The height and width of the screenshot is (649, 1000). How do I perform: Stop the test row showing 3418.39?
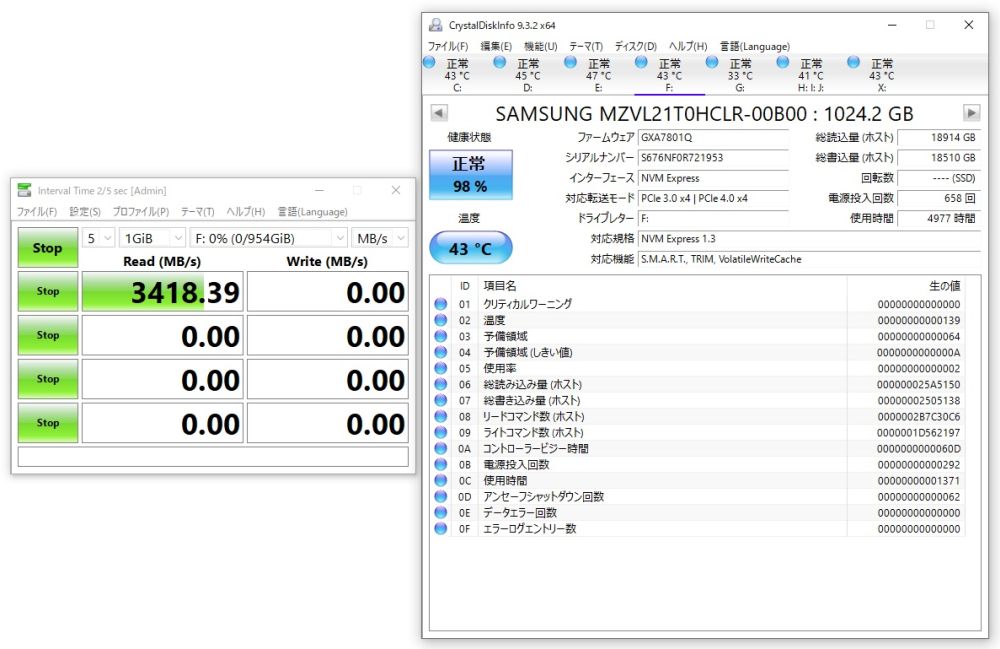coord(48,291)
